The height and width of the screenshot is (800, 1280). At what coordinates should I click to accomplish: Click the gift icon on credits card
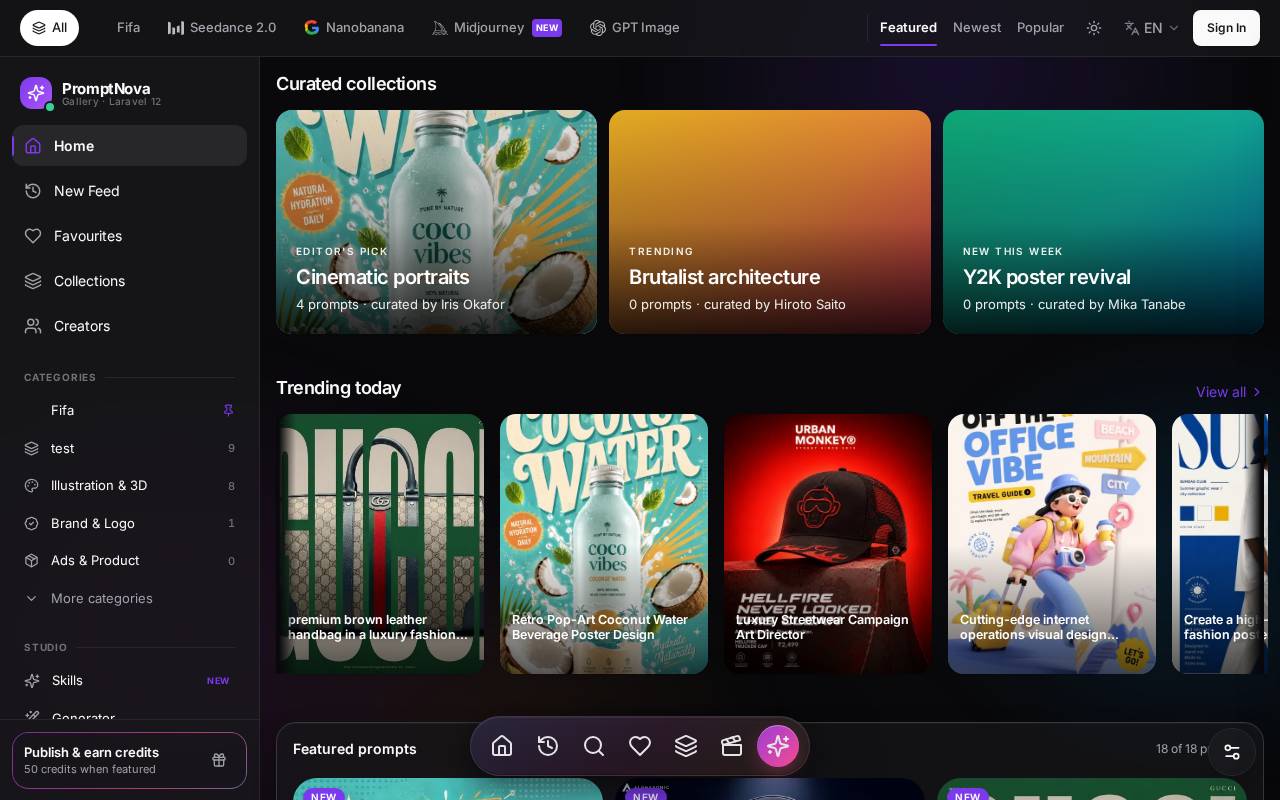(x=219, y=760)
